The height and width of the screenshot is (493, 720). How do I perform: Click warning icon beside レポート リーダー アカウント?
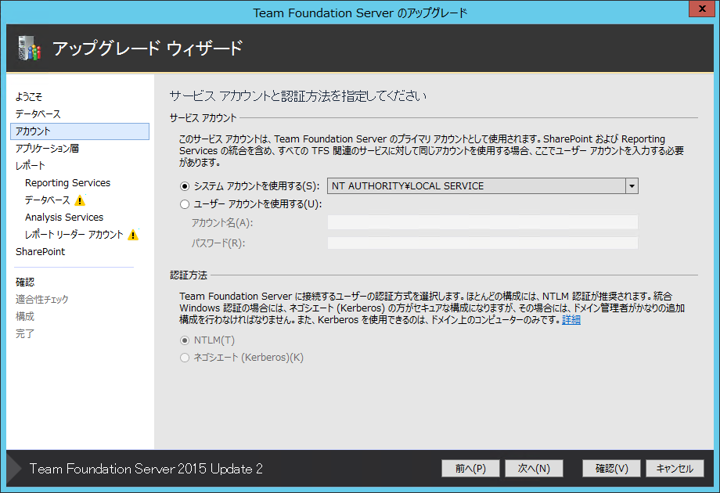133,235
